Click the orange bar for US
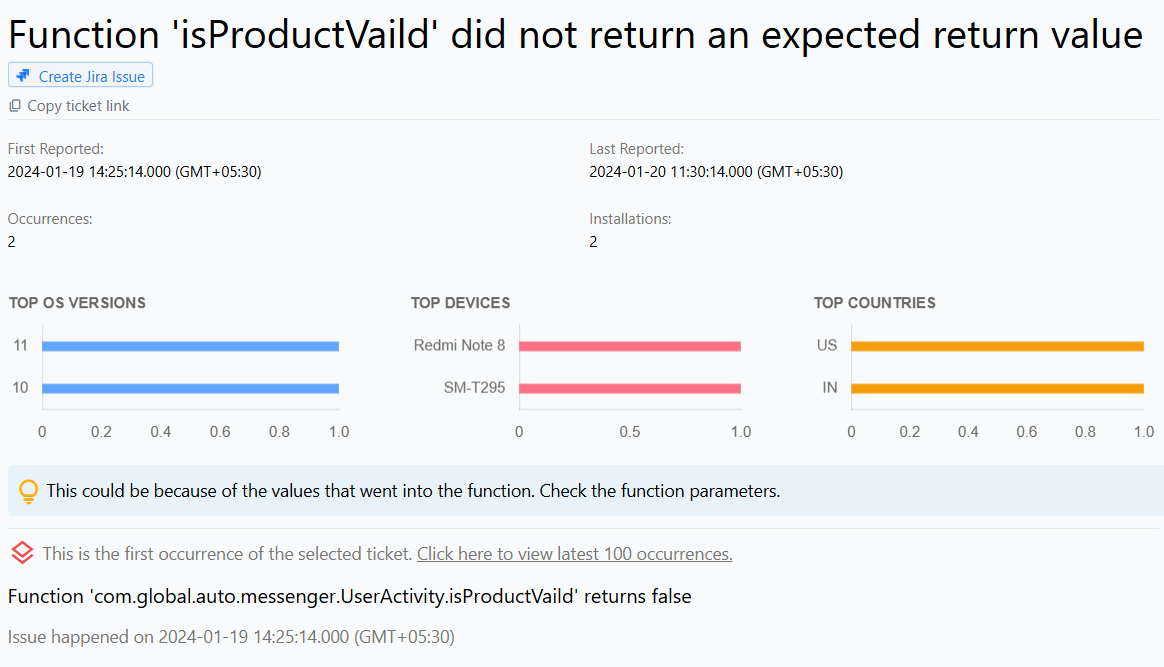The height and width of the screenshot is (667, 1164). click(x=997, y=345)
